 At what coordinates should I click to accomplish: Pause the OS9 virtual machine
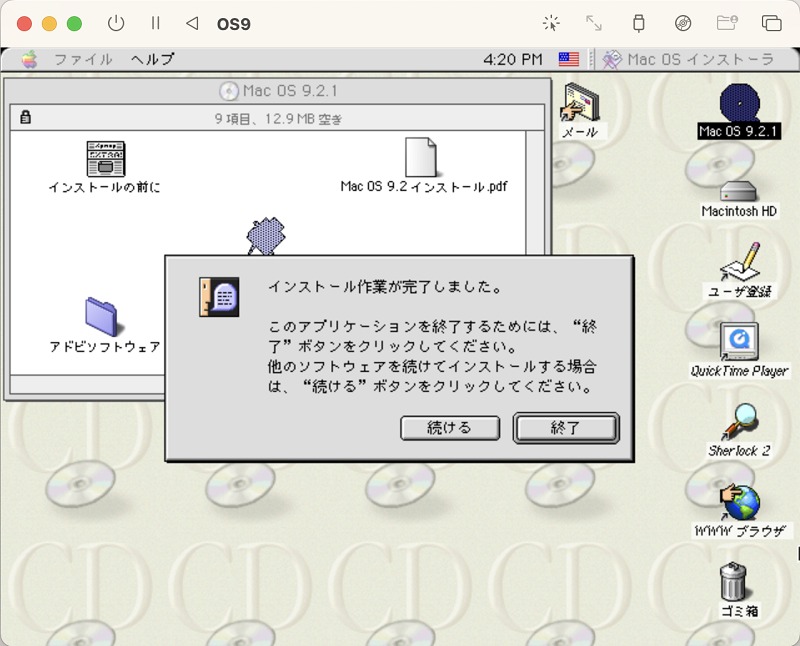coord(156,23)
